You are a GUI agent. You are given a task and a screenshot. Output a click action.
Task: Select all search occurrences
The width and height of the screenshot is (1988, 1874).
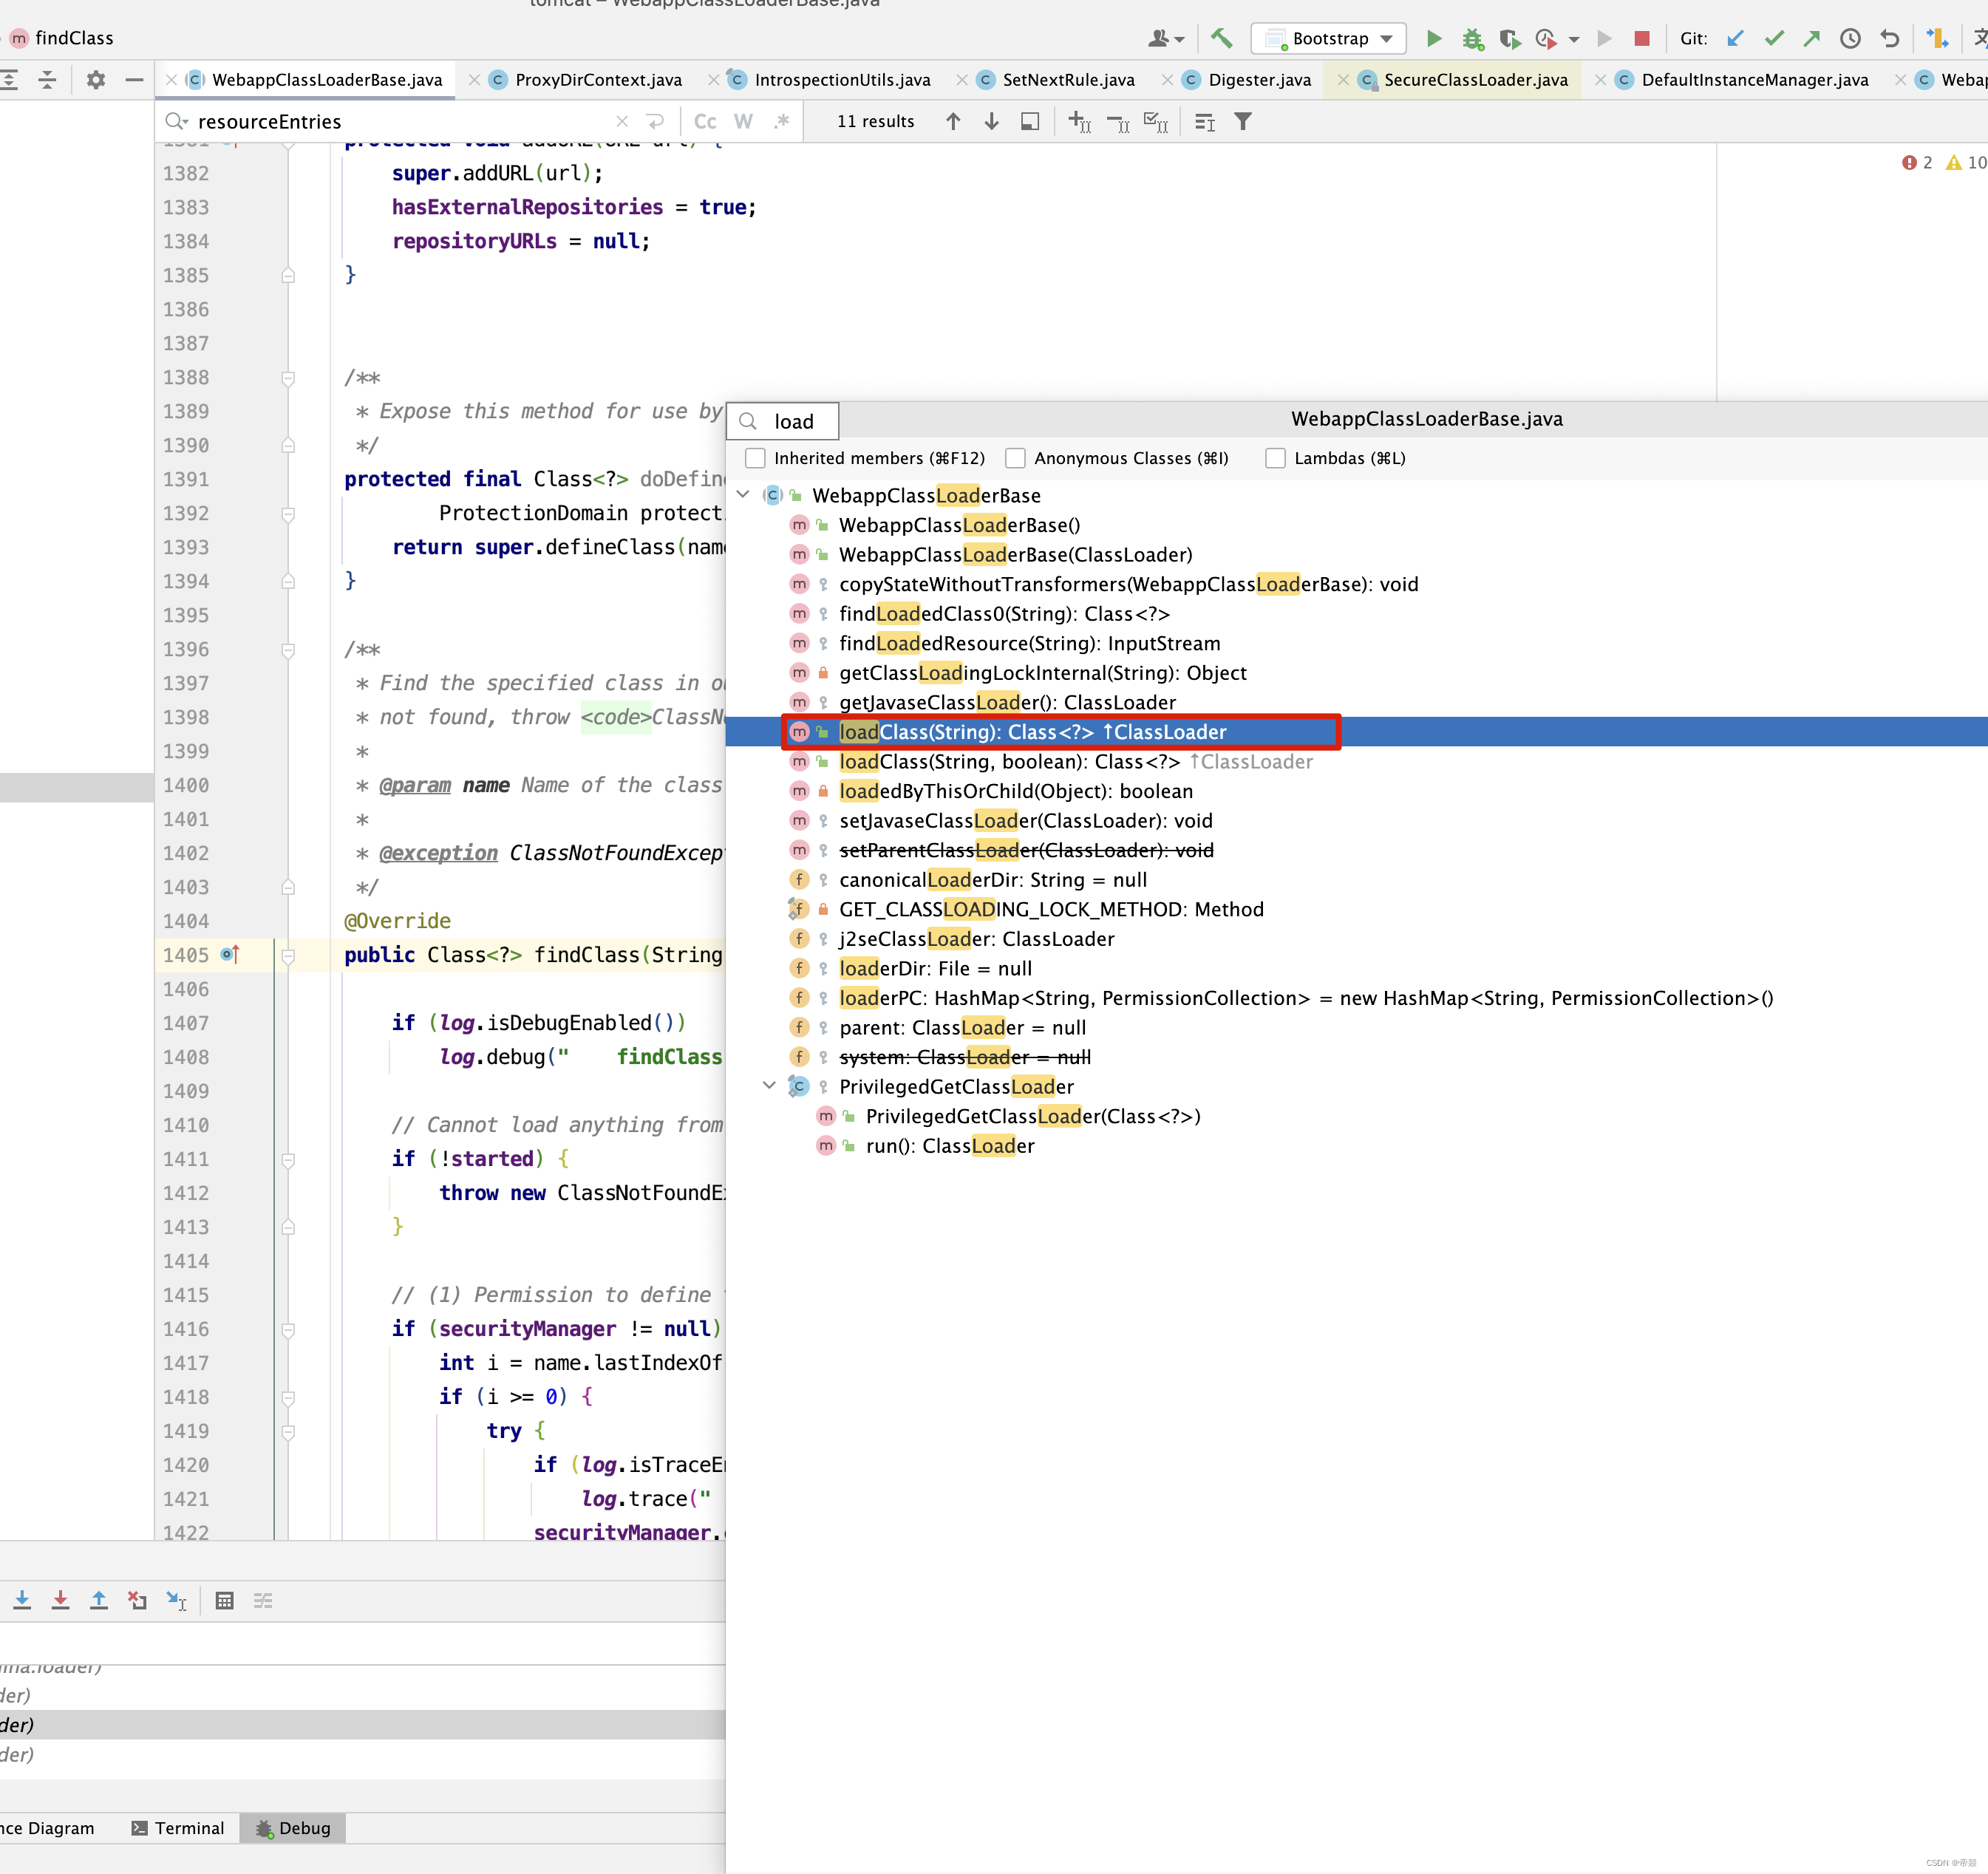tap(1156, 122)
